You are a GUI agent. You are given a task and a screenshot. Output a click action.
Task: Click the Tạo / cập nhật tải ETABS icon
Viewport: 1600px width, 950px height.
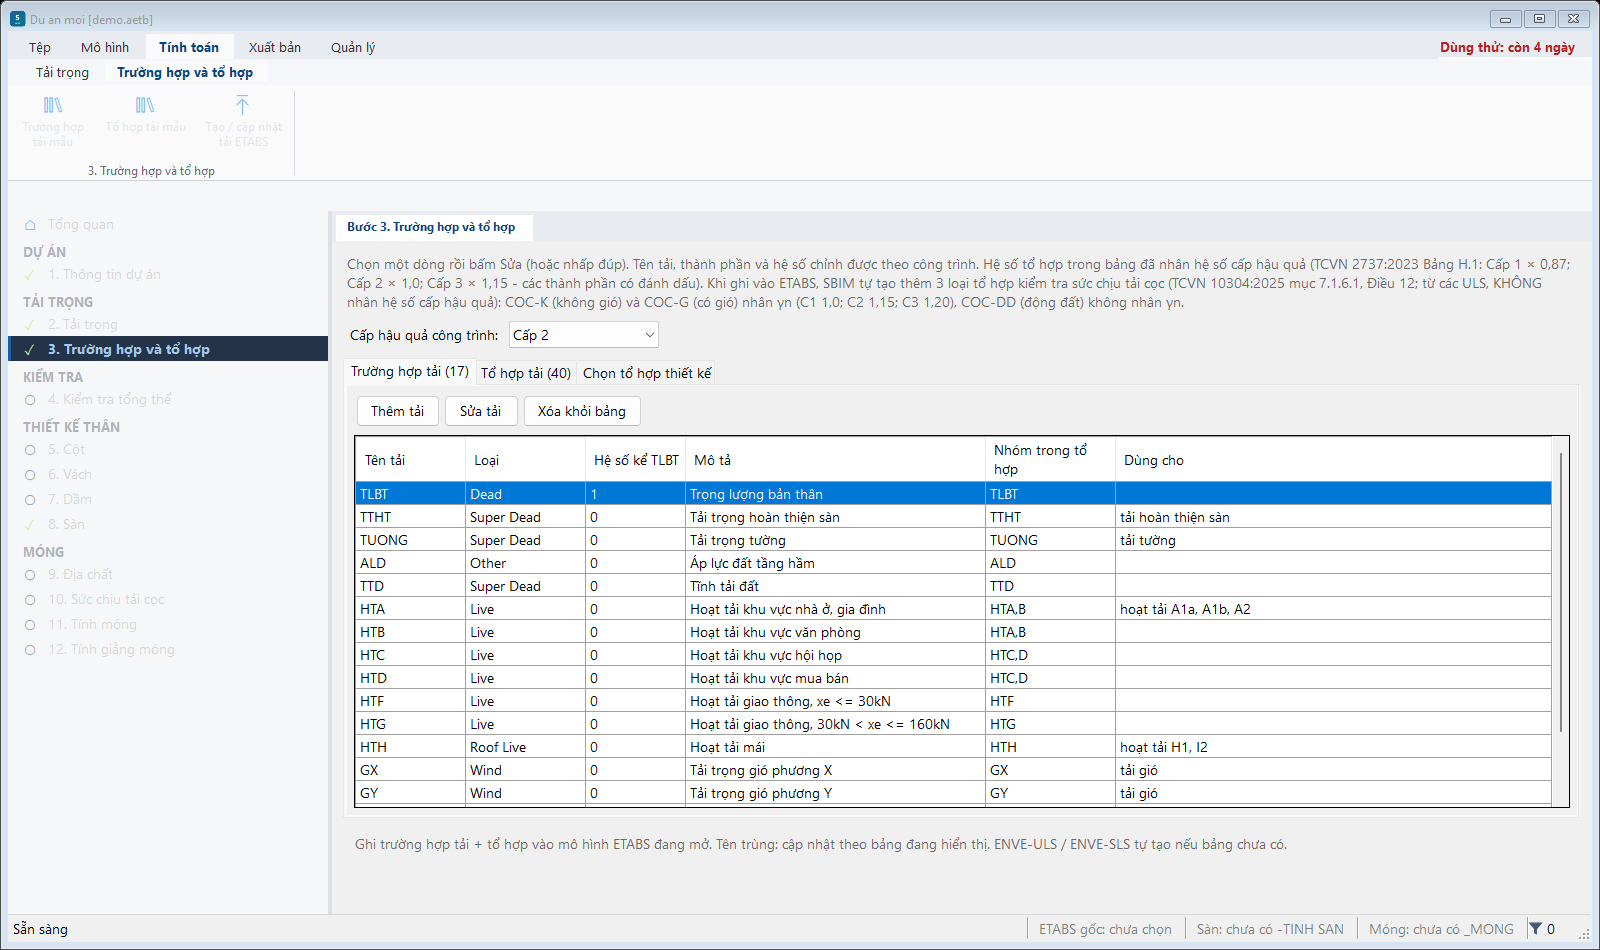(x=243, y=120)
